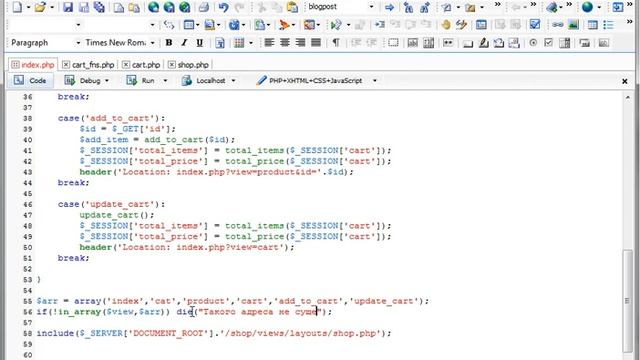Open the dropdown arrow next to New file
This screenshot has height=360, width=640.
[x=28, y=7]
